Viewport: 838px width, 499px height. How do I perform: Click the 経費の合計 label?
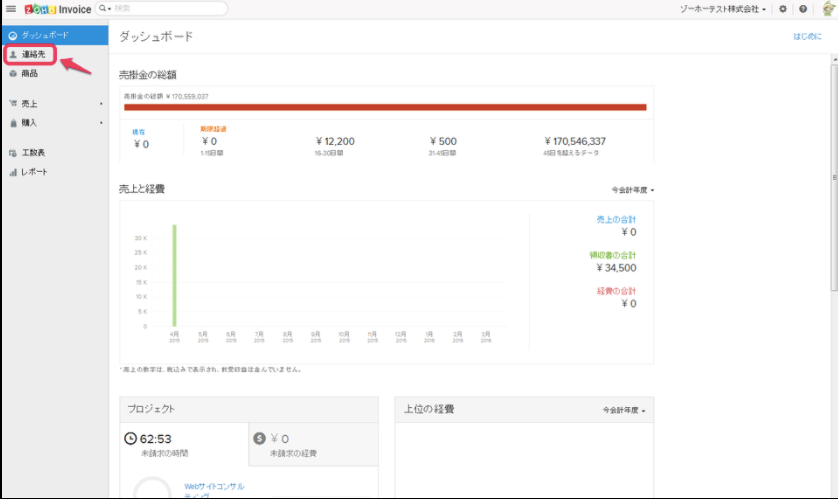pos(616,291)
